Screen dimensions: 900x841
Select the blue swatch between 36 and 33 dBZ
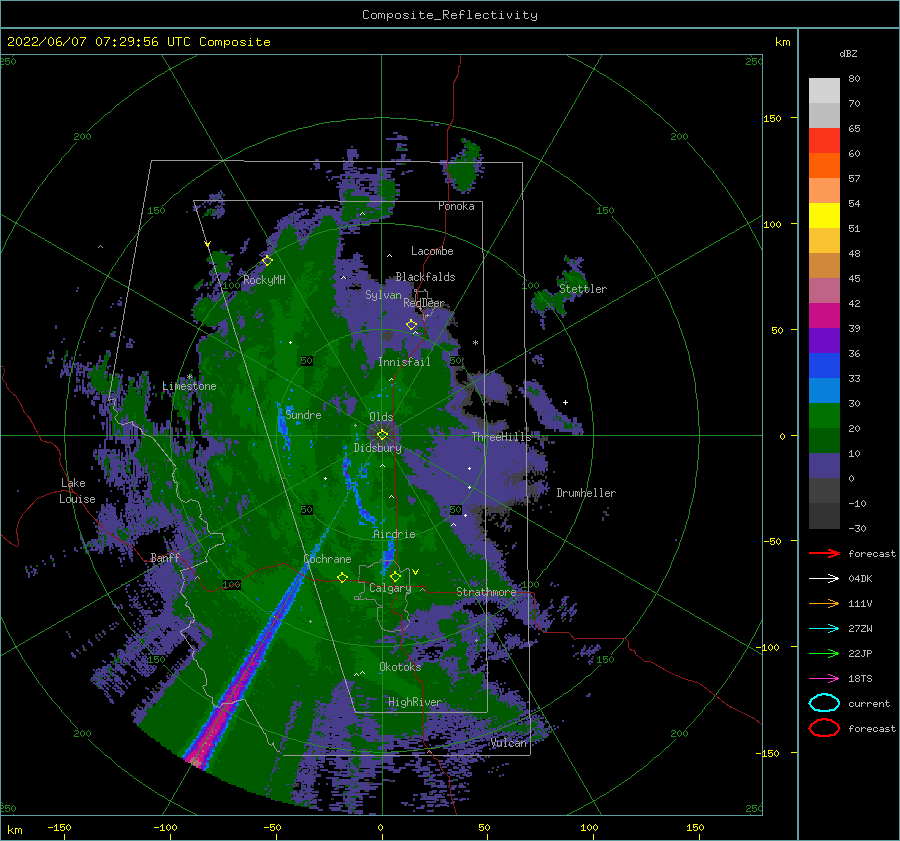824,366
